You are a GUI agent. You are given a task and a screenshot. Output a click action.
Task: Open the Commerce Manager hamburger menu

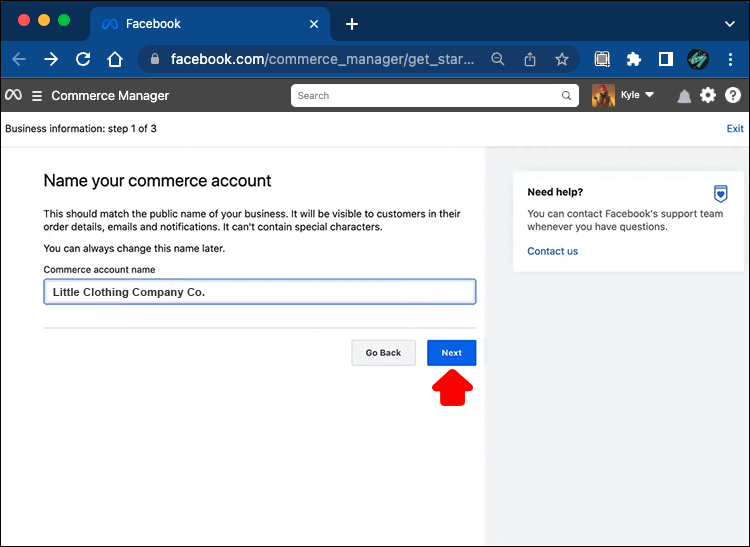click(x=37, y=96)
